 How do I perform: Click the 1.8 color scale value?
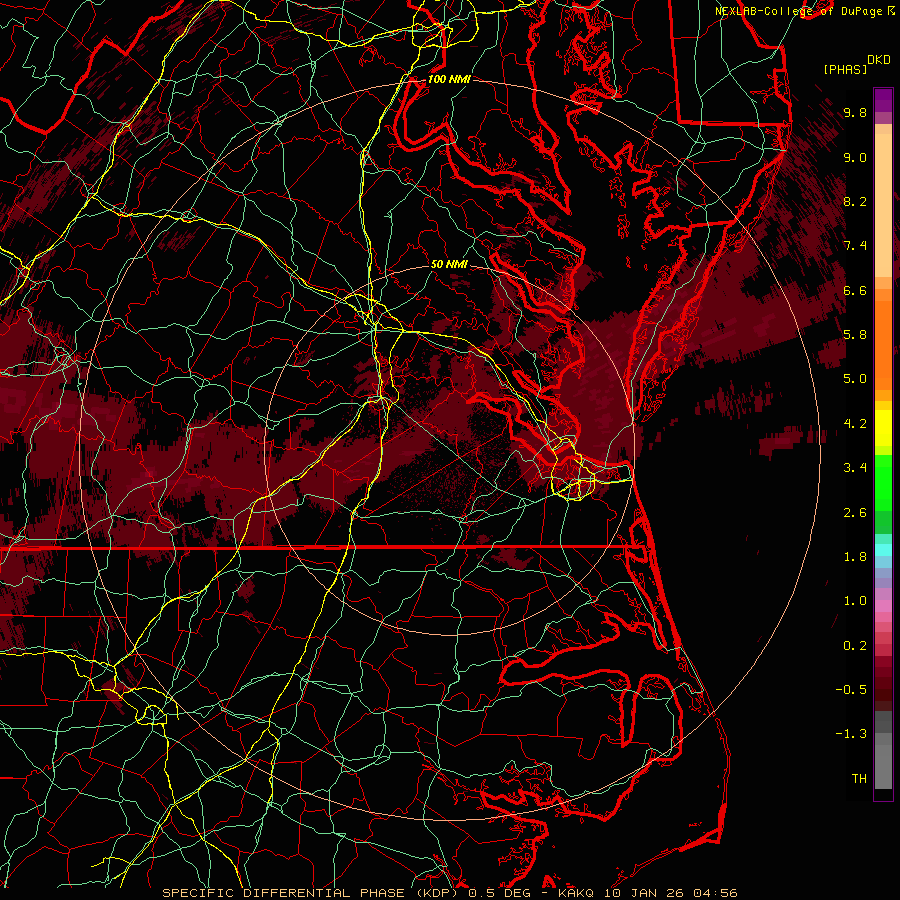coord(855,557)
